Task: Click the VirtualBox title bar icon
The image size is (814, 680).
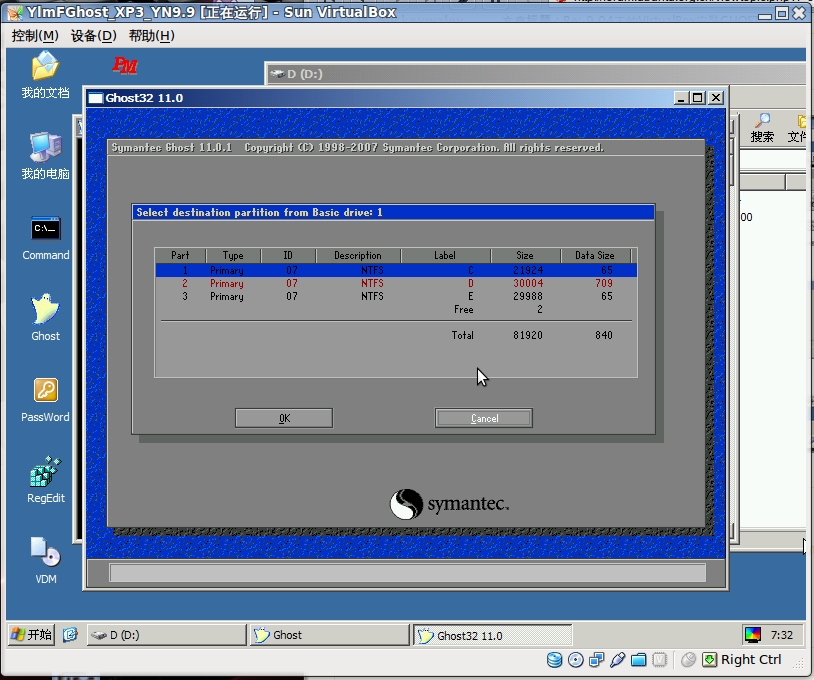Action: [x=15, y=12]
